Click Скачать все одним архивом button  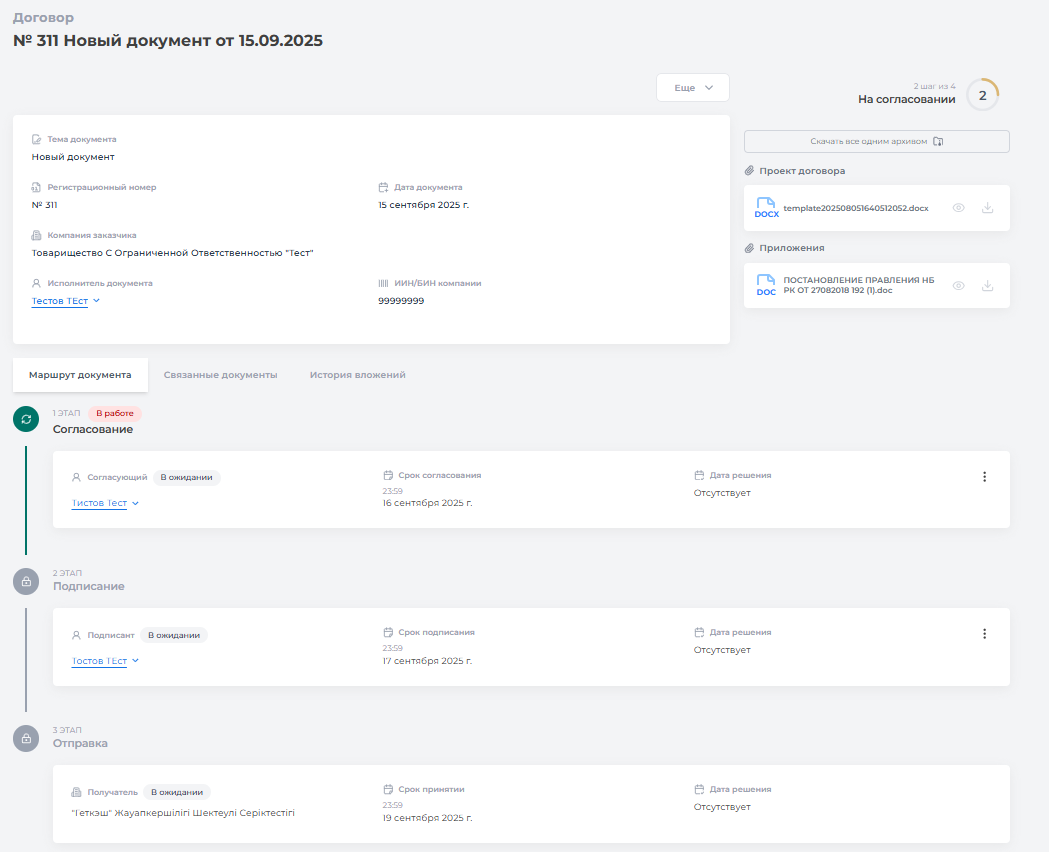point(876,142)
